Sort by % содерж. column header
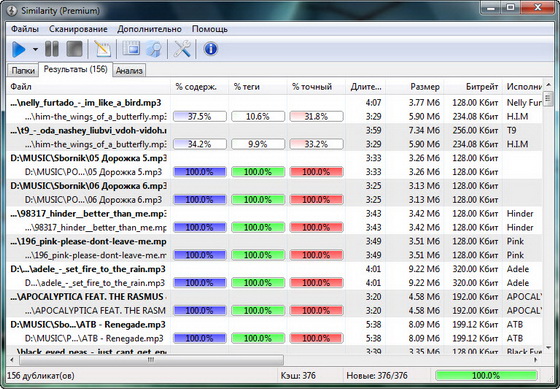Image resolution: width=560 pixels, height=389 pixels. 199,86
